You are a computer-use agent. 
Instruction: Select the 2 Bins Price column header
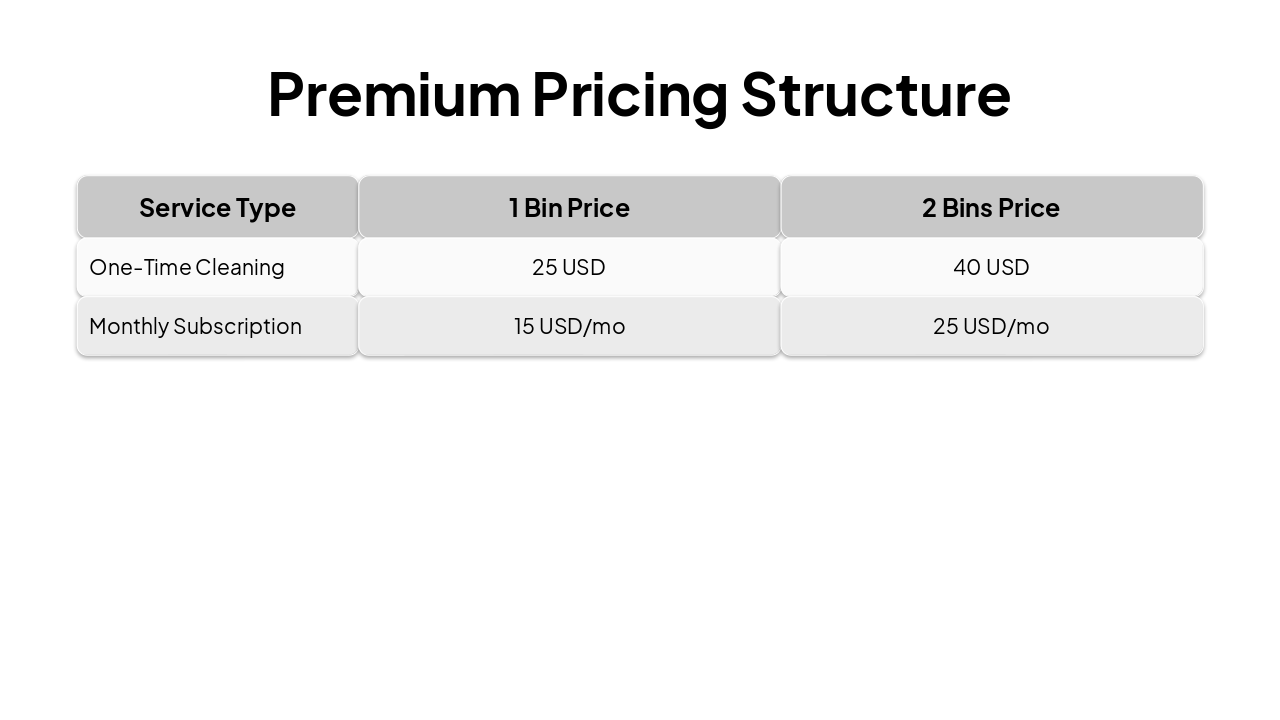click(x=991, y=207)
